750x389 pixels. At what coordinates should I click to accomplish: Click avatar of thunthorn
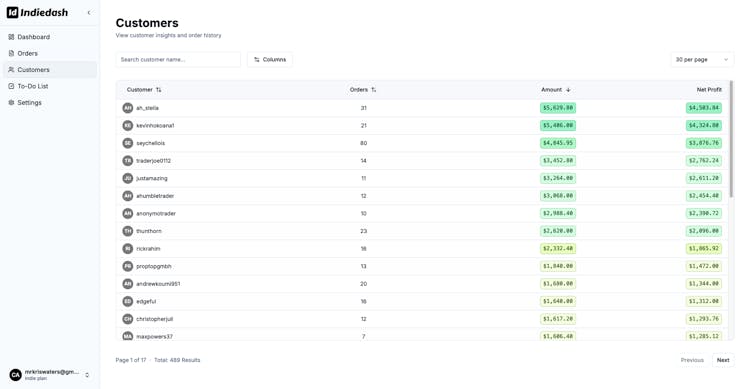(128, 231)
